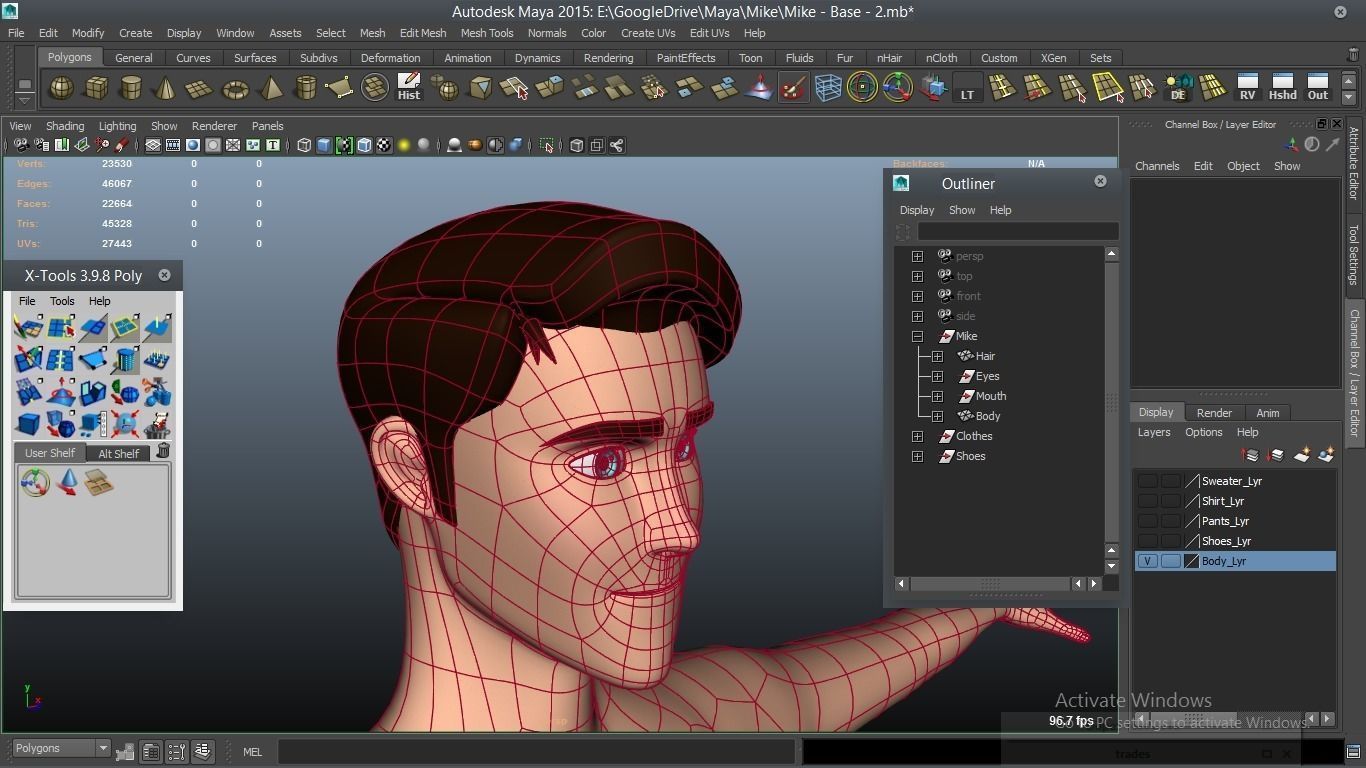Click the lattice cage shelf icon
1366x768 pixels.
click(828, 88)
